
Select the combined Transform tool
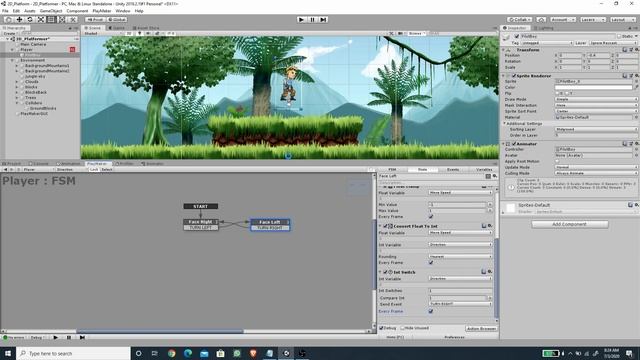(x=62, y=20)
